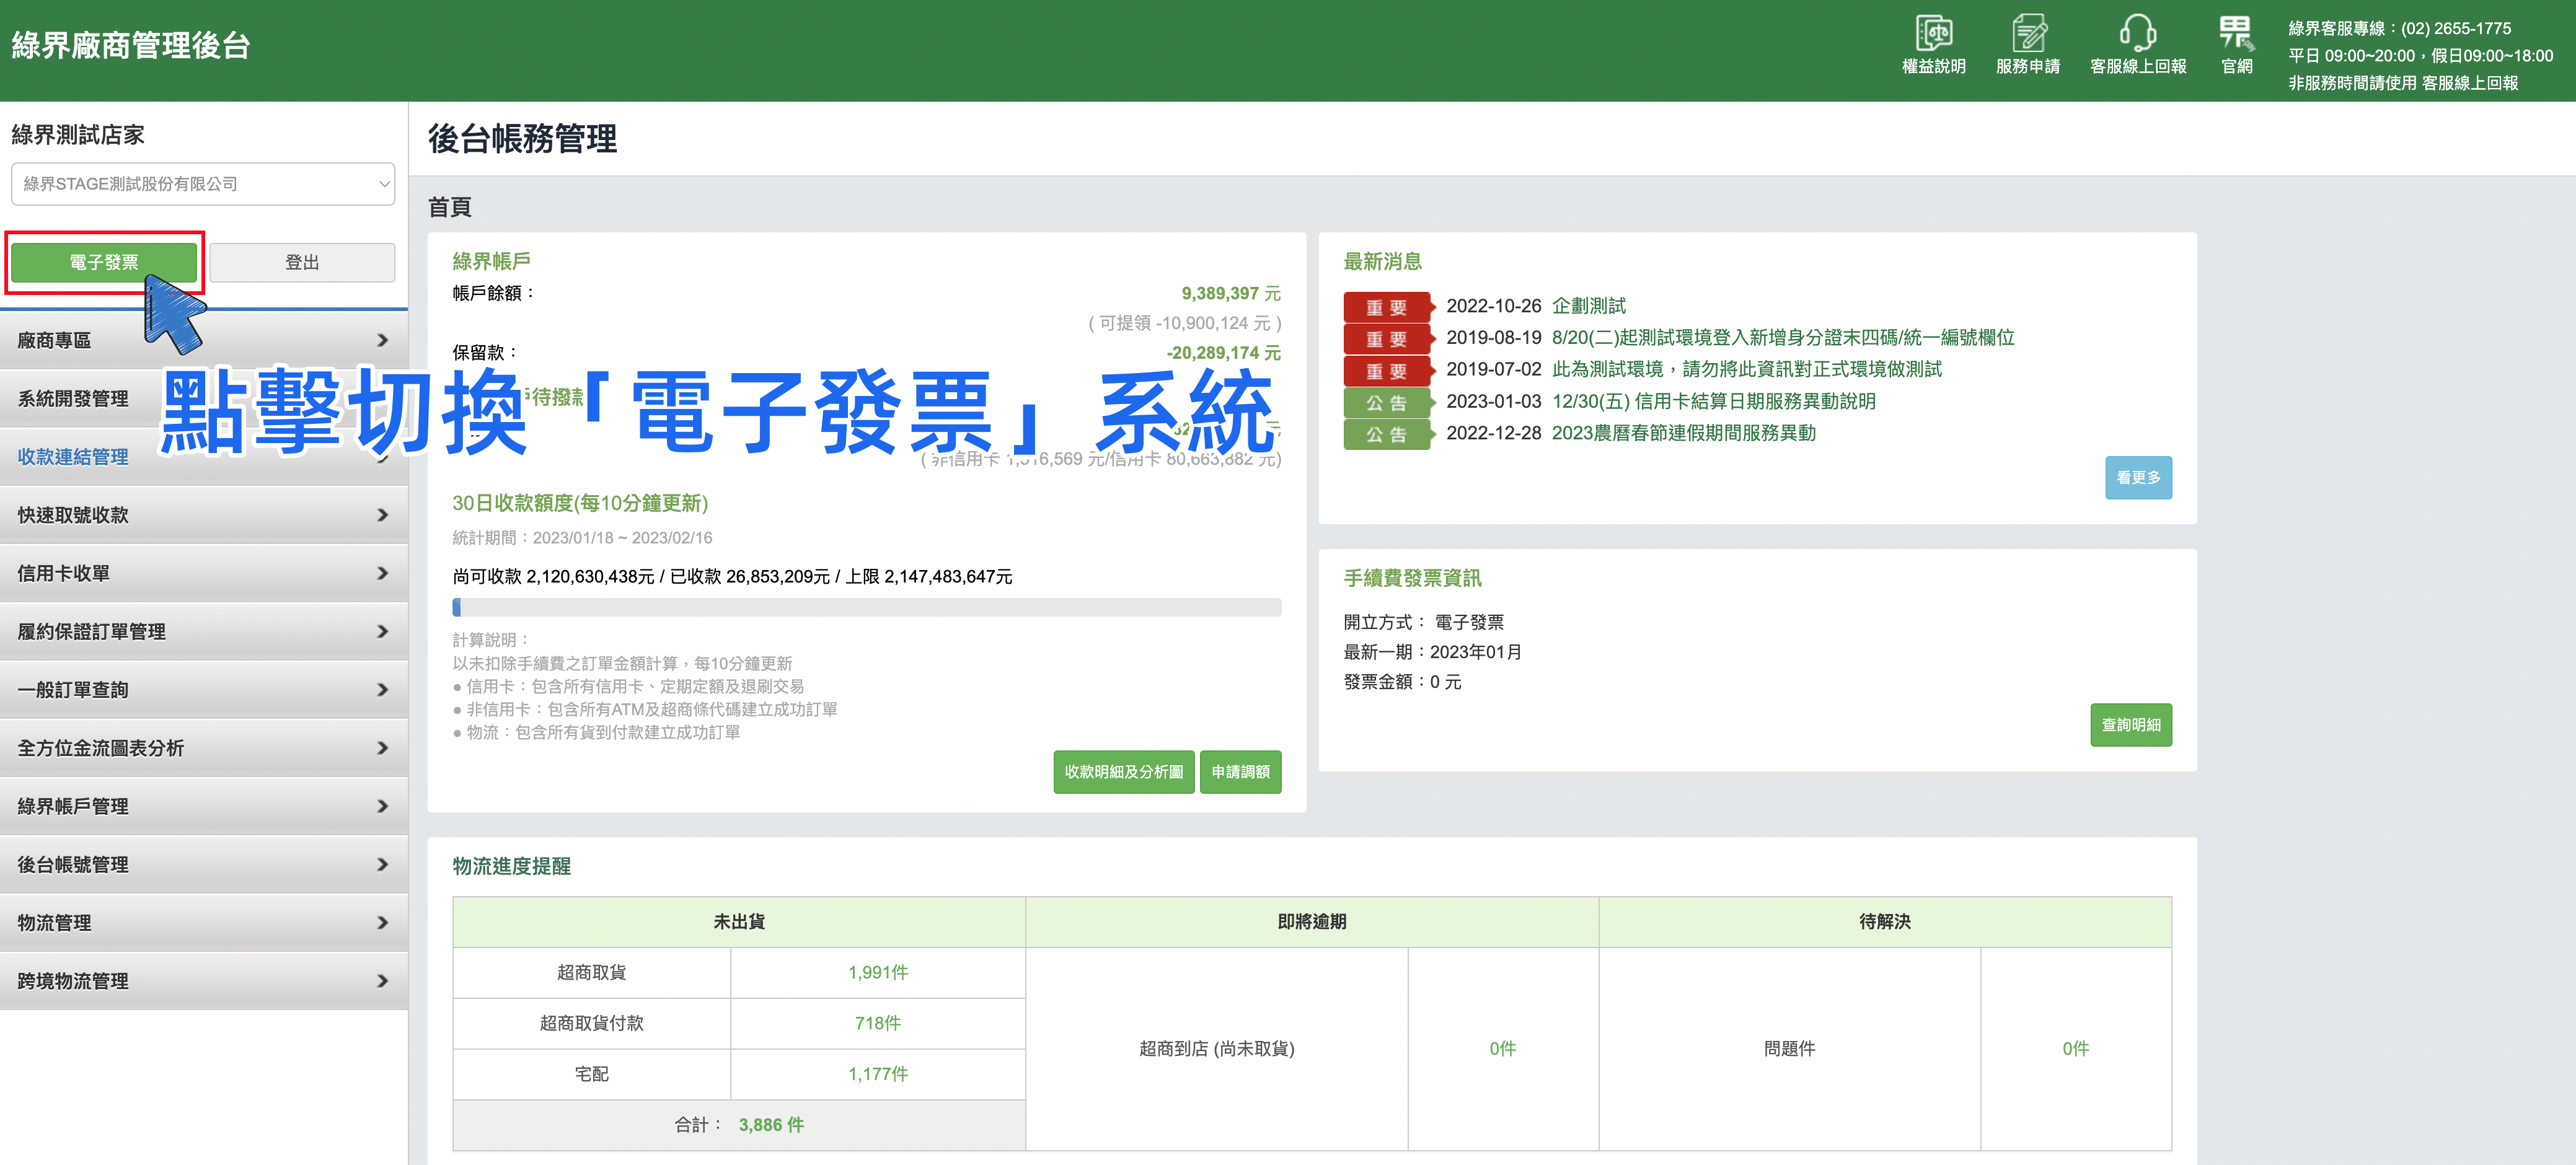Click the 0件 超商到店 count

pos(1502,1048)
